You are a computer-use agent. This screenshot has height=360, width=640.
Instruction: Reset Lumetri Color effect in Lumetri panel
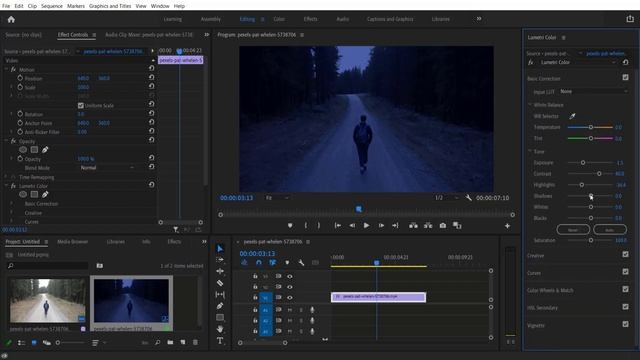[x=625, y=62]
